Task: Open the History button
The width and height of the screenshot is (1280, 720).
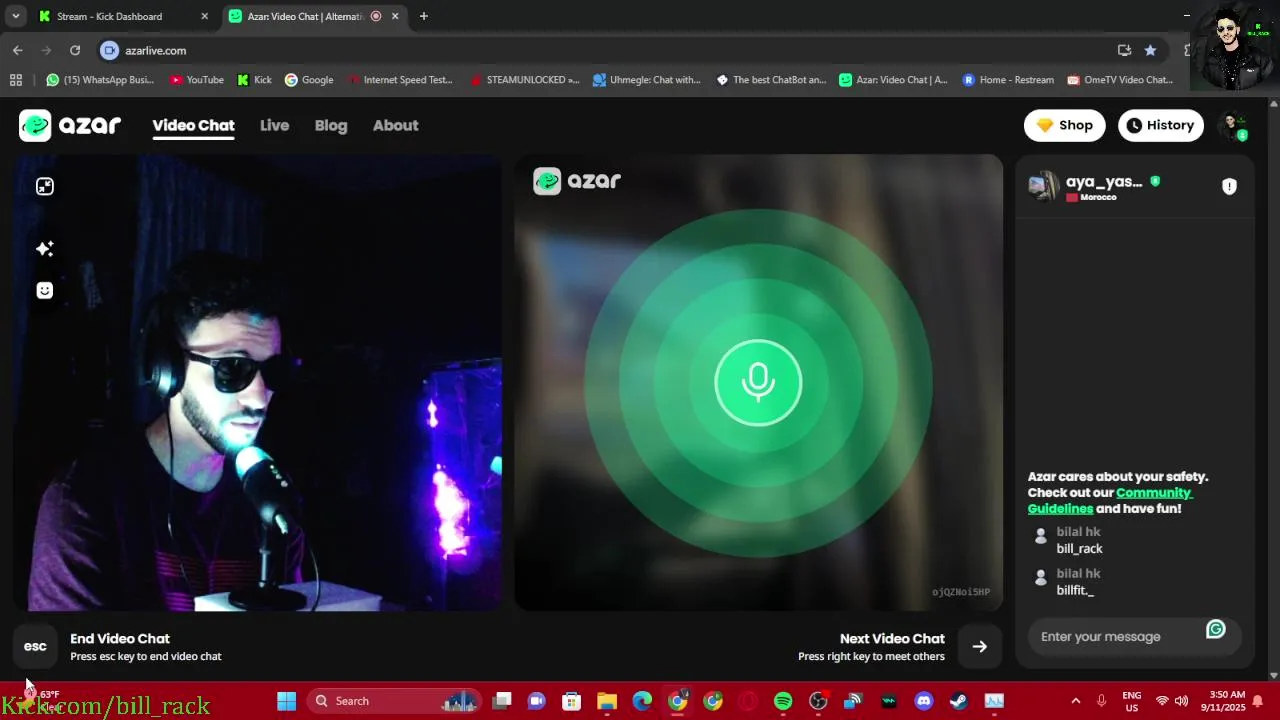Action: (1160, 125)
